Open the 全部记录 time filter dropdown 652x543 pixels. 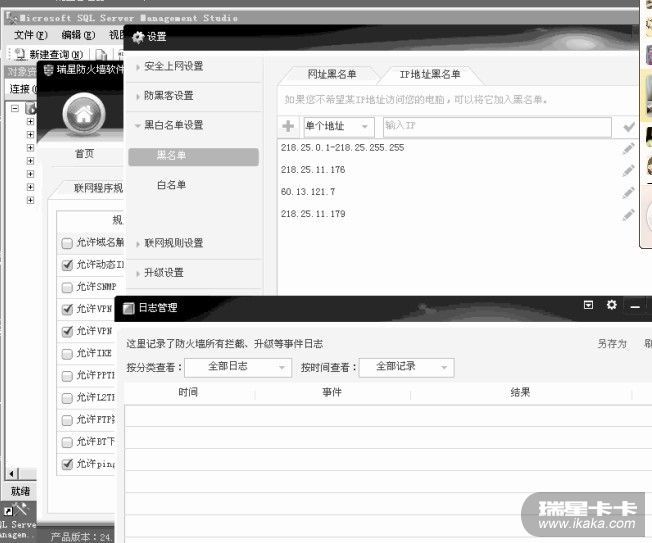click(406, 367)
